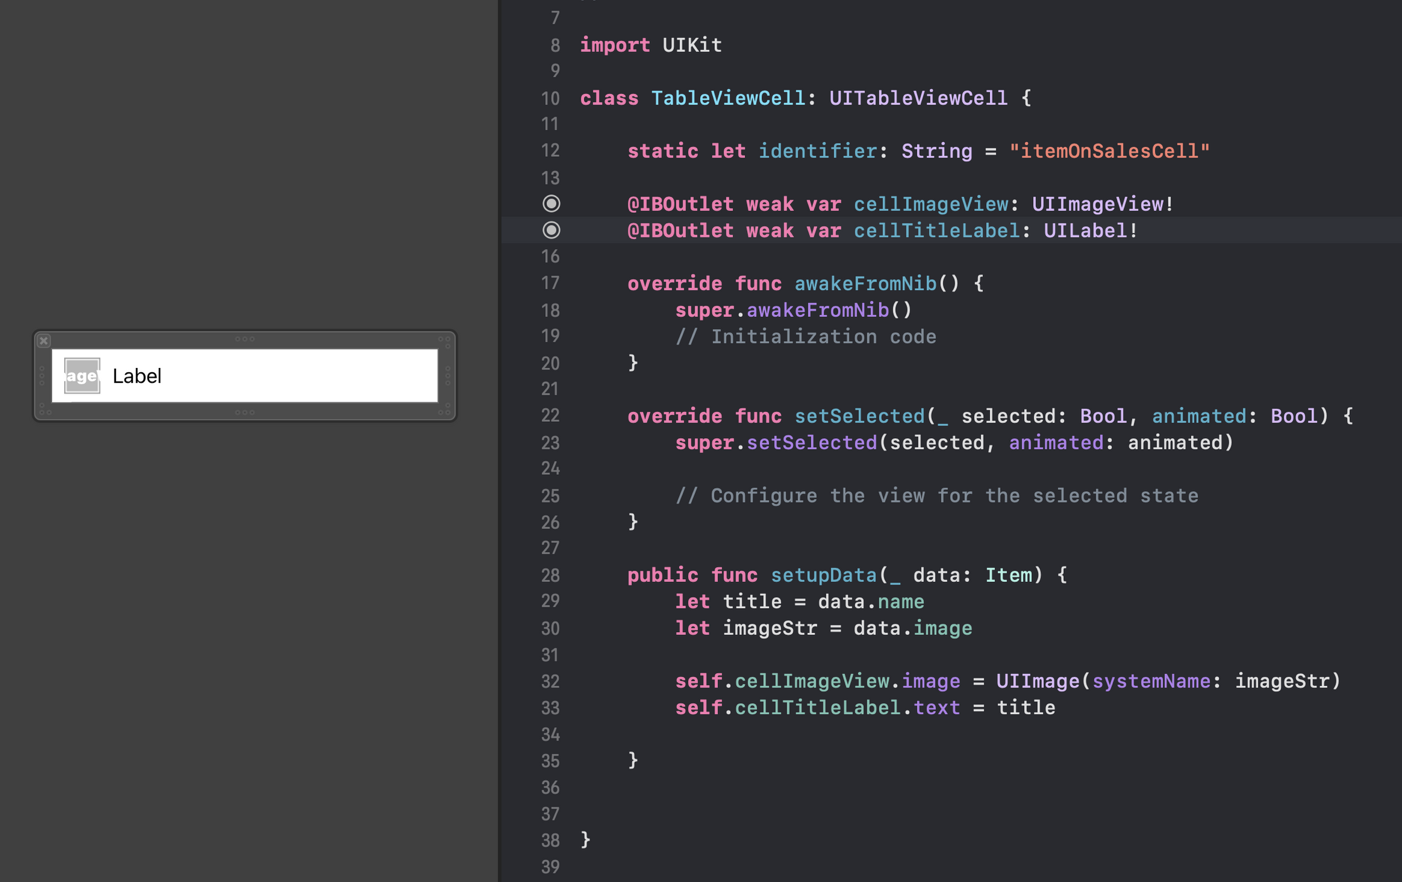Close the table cell canvas with the X

(x=44, y=341)
